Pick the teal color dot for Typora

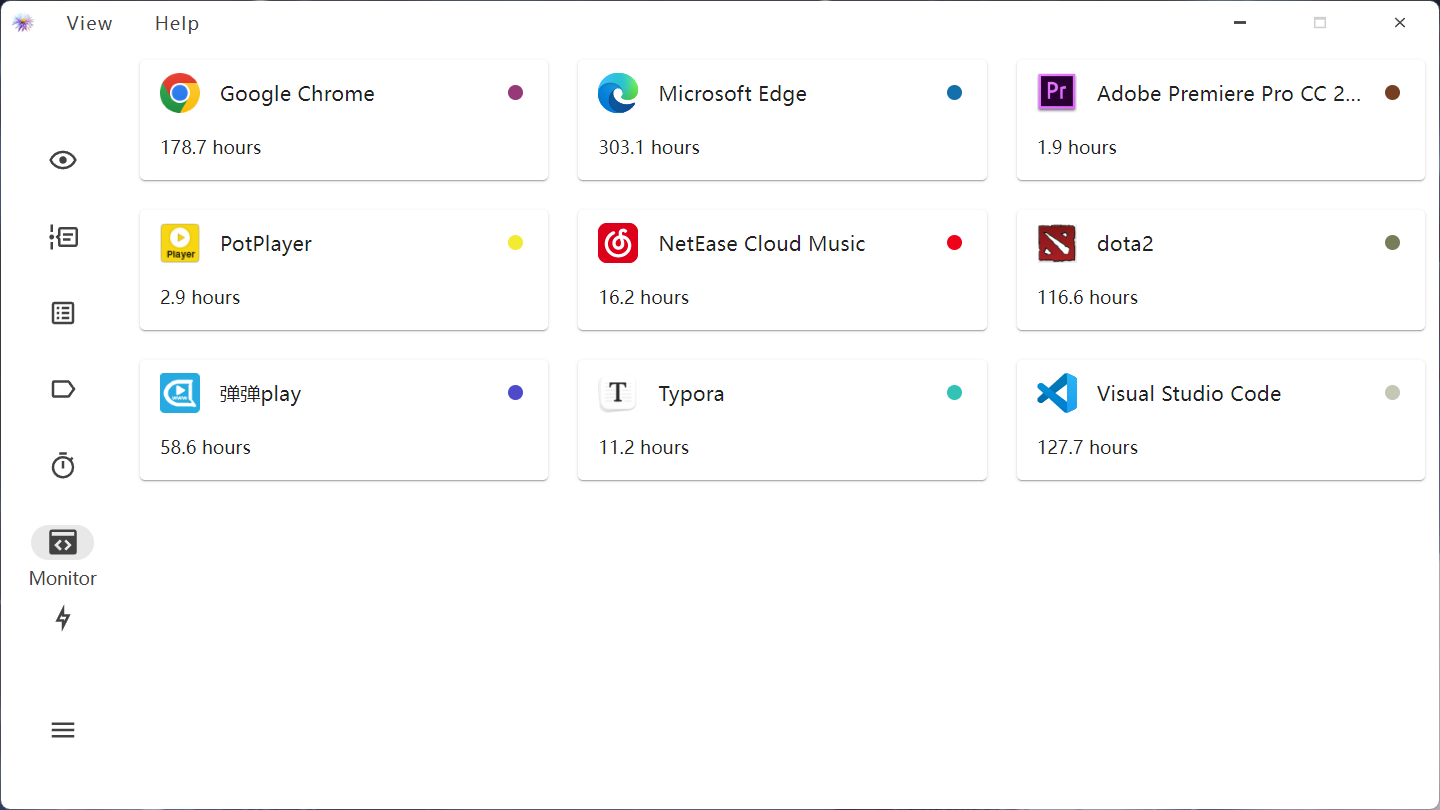click(954, 393)
